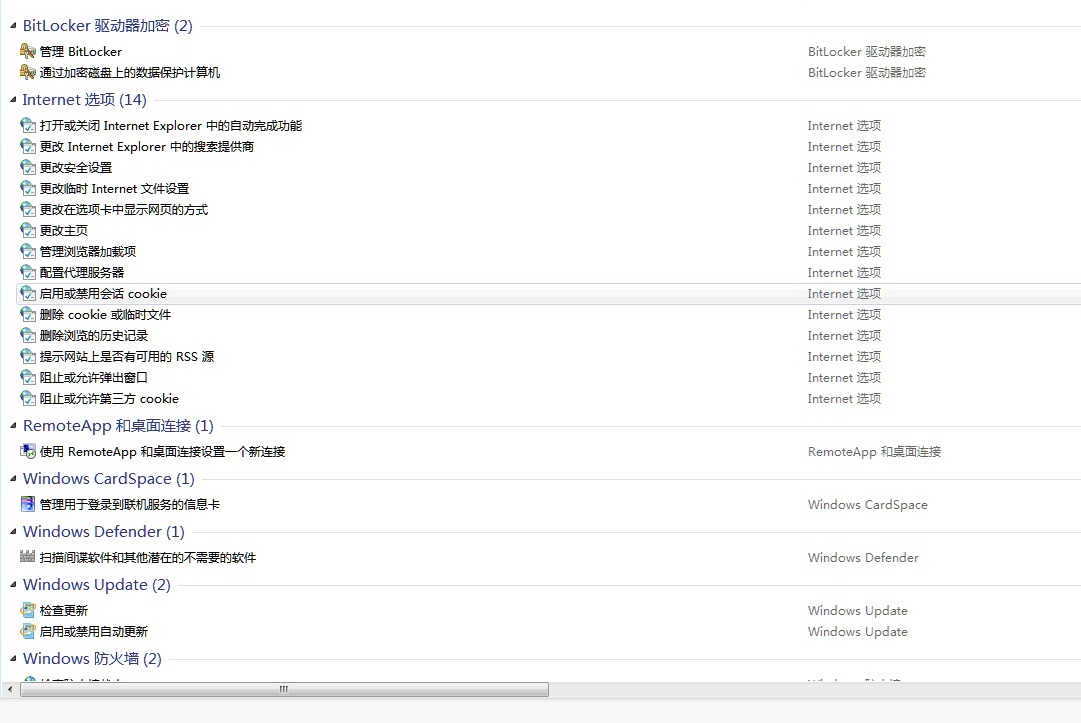This screenshot has width=1081, height=723.
Task: Collapse the Internet 选项 group arrow
Action: (x=13, y=100)
